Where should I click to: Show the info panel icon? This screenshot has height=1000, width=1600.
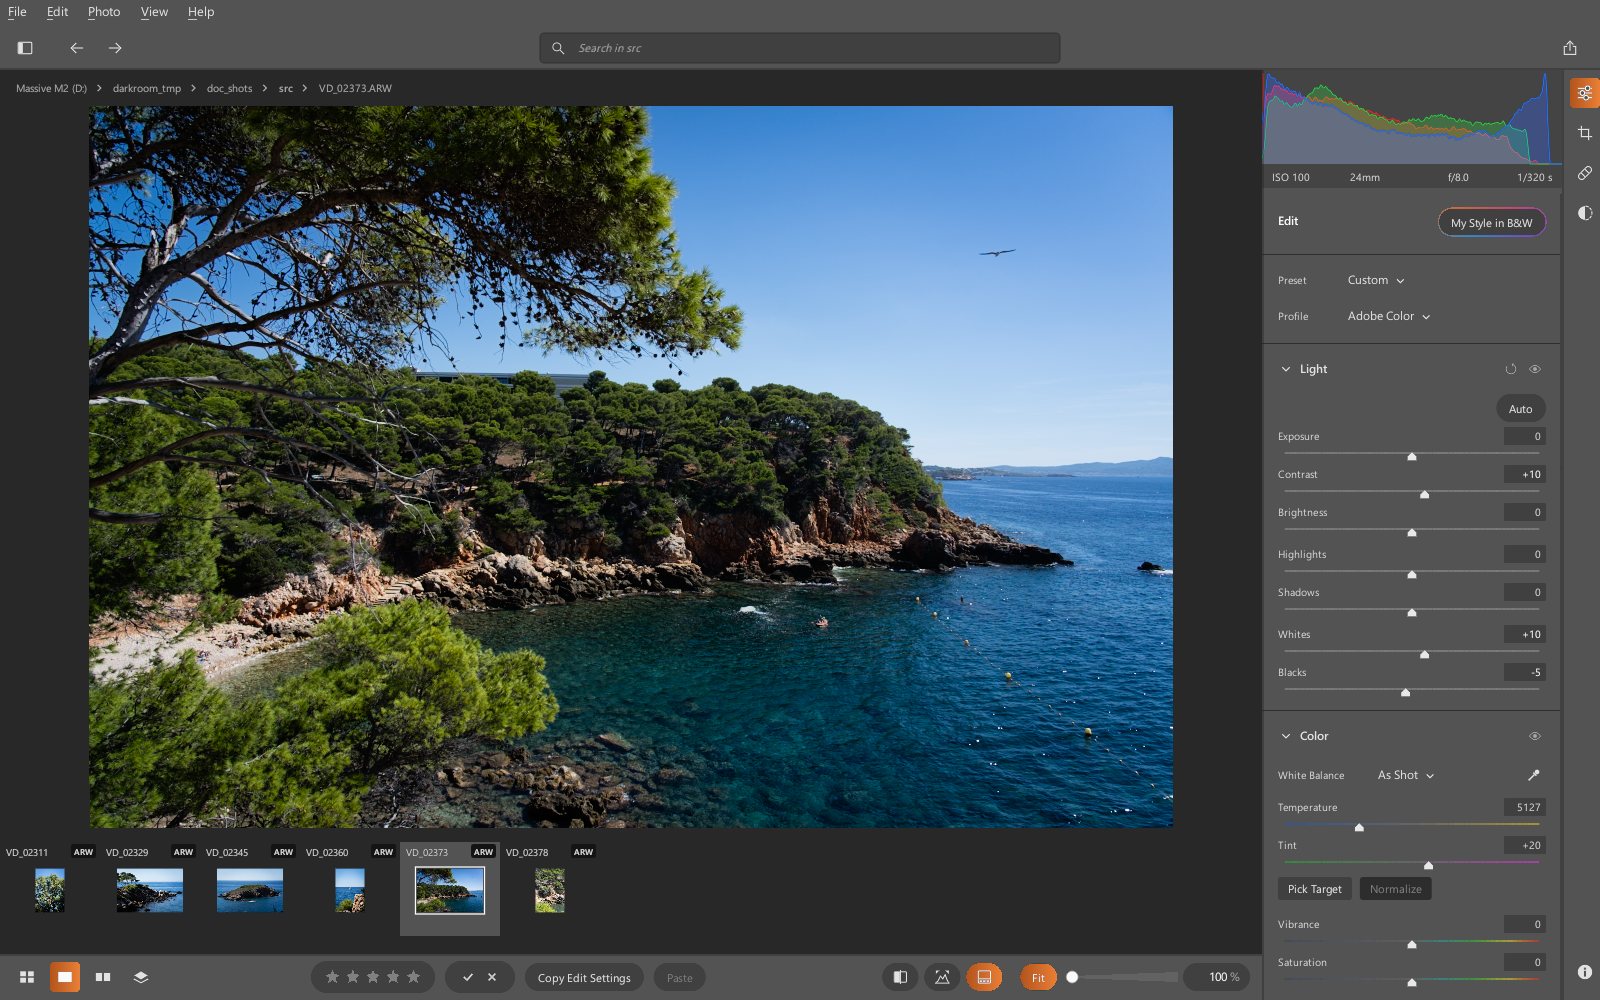coord(1585,972)
